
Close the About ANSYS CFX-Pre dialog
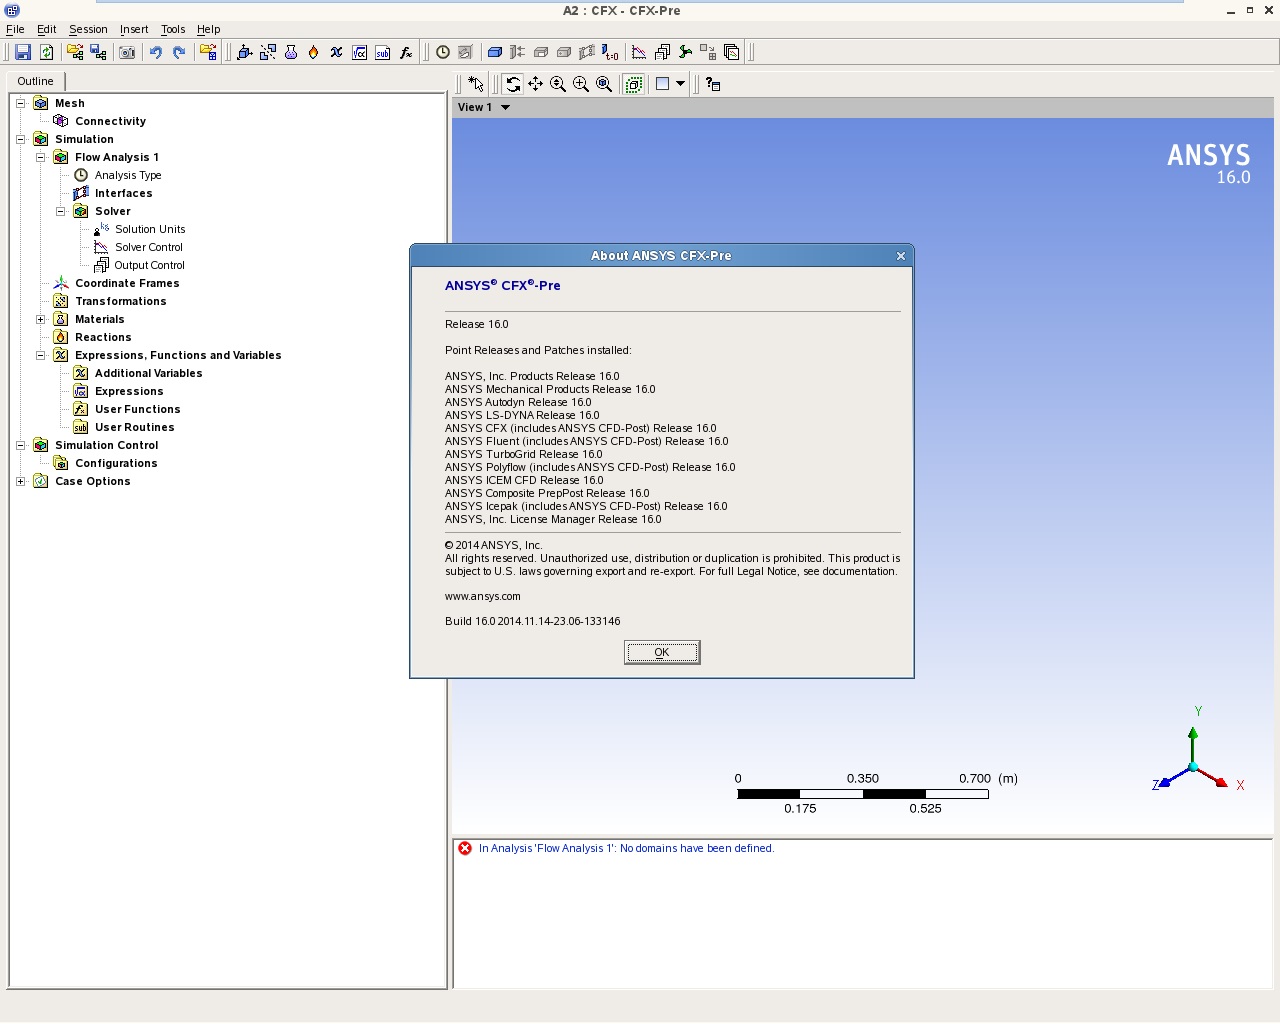(901, 256)
